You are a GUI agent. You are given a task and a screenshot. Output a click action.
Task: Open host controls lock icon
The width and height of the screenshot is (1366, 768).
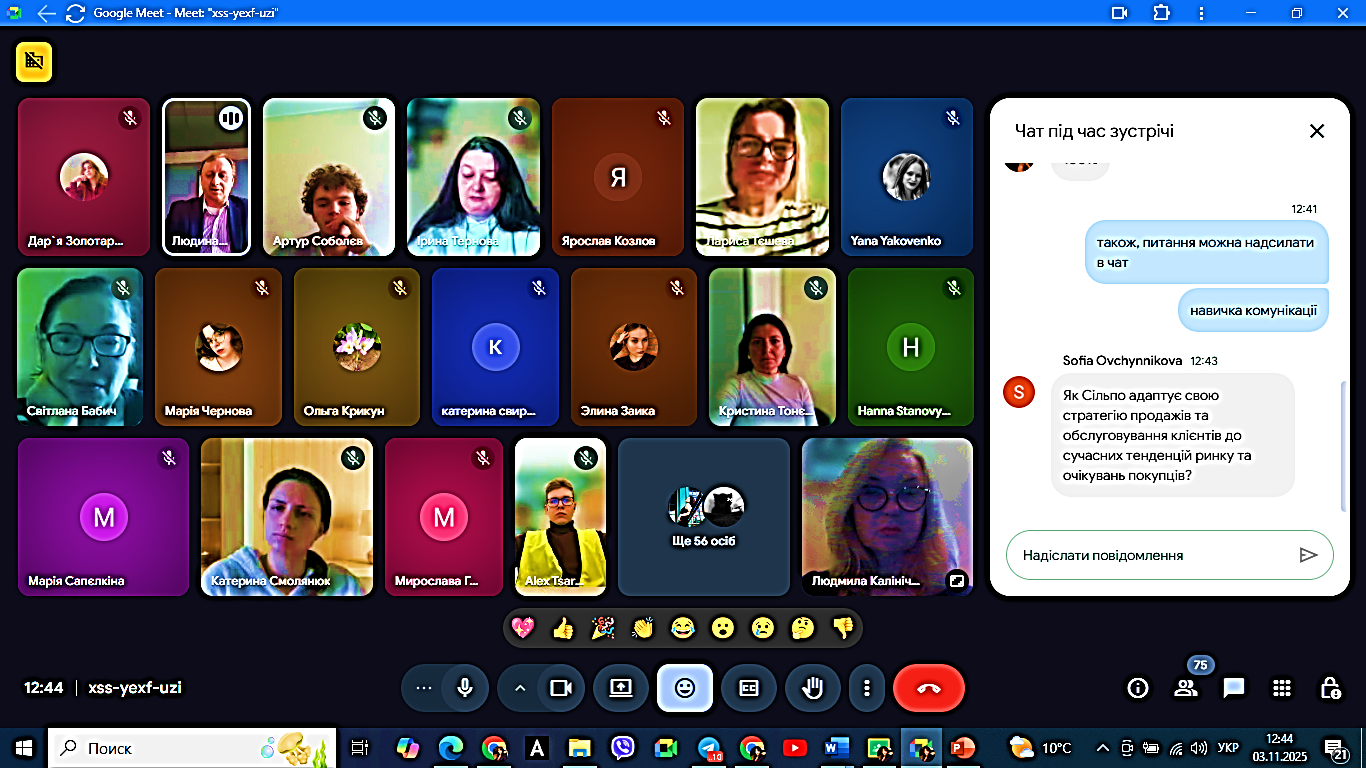click(x=1330, y=688)
